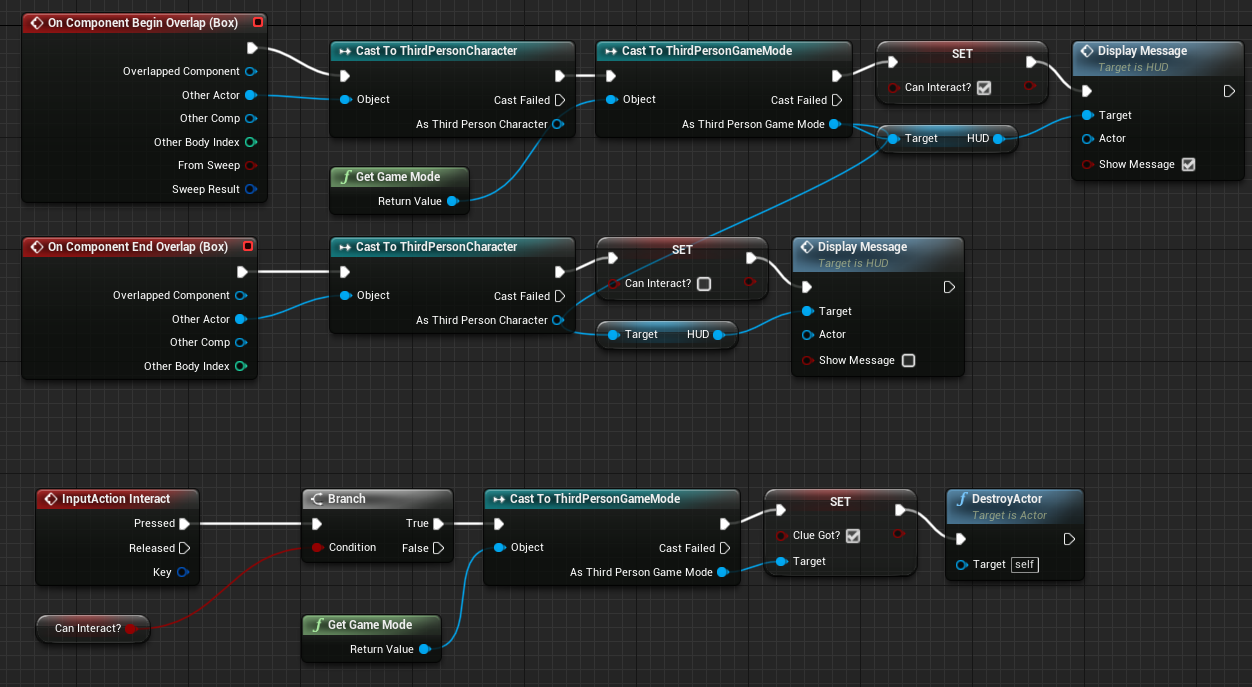Click the From Sweep boolean pin

pos(250,166)
